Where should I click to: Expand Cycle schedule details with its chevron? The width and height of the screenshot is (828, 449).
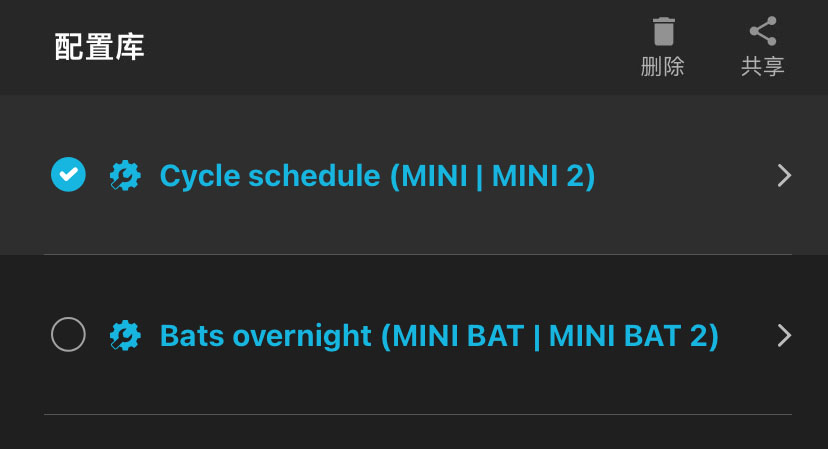click(784, 176)
